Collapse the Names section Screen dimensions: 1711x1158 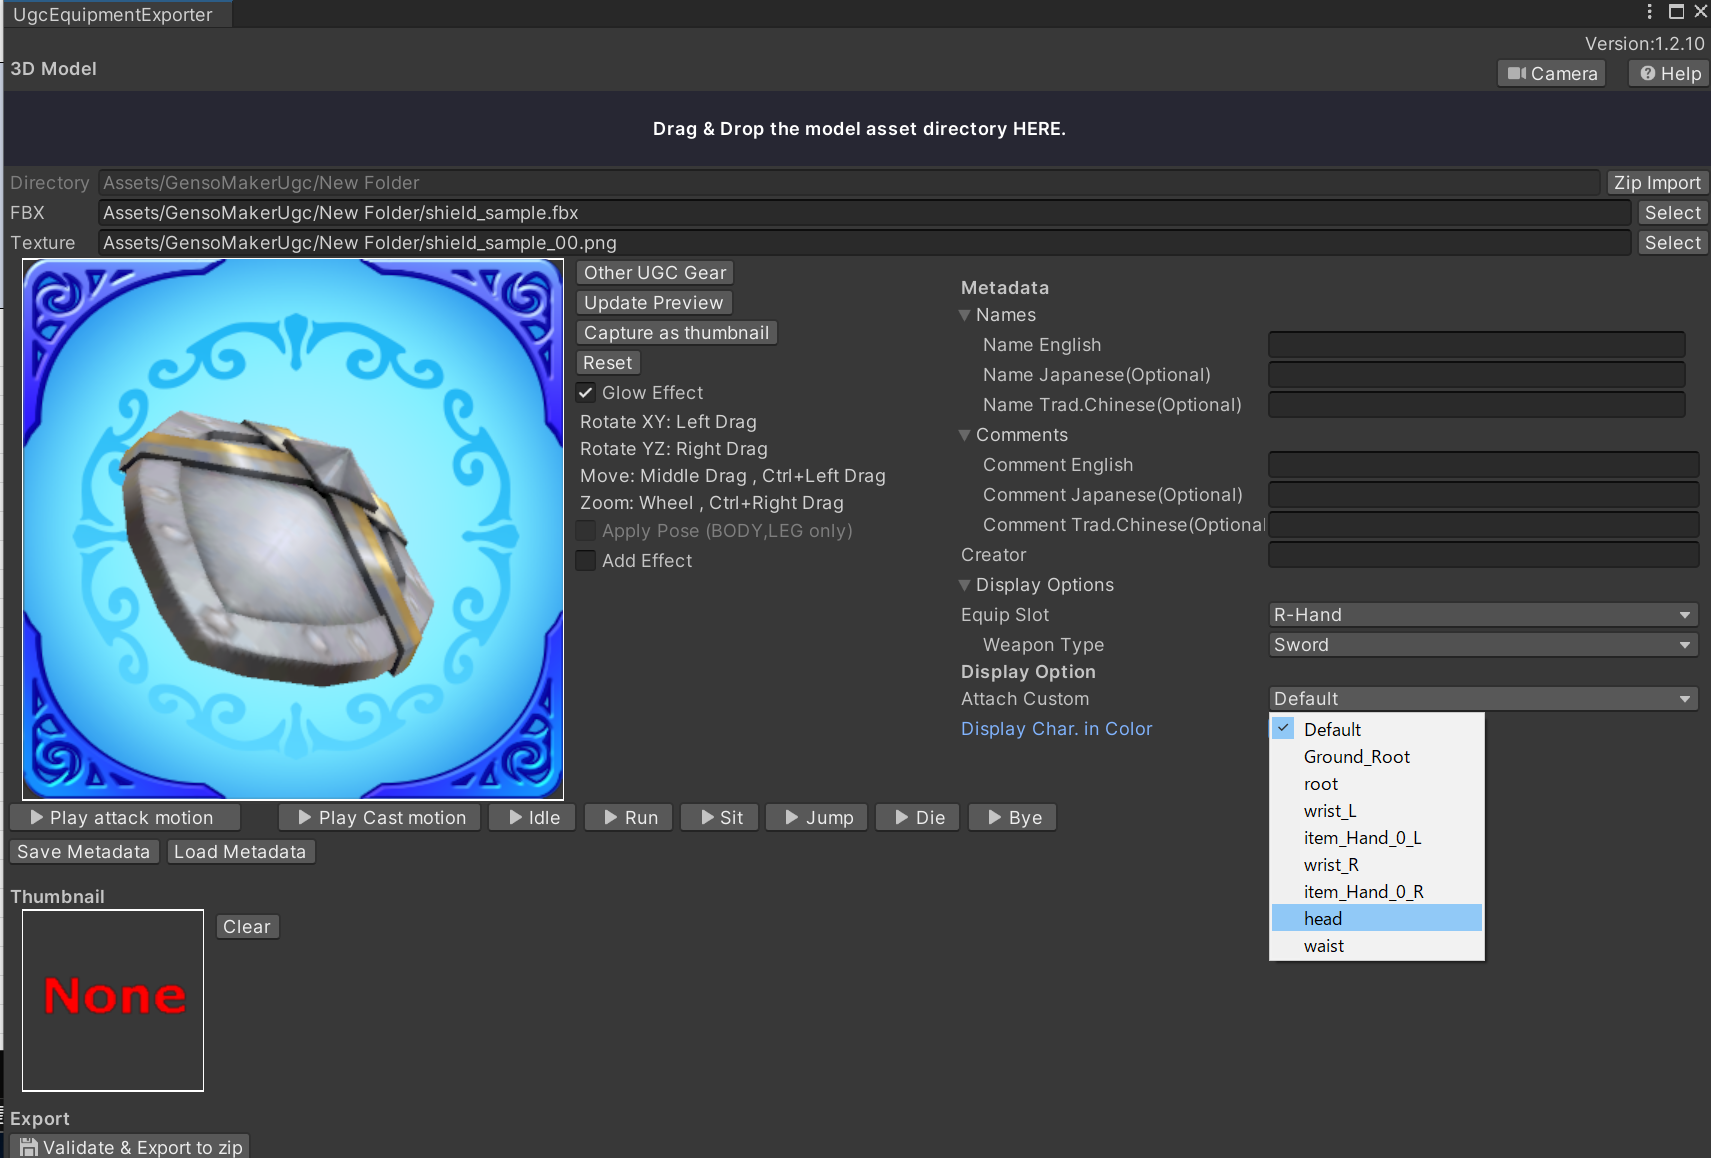(965, 315)
